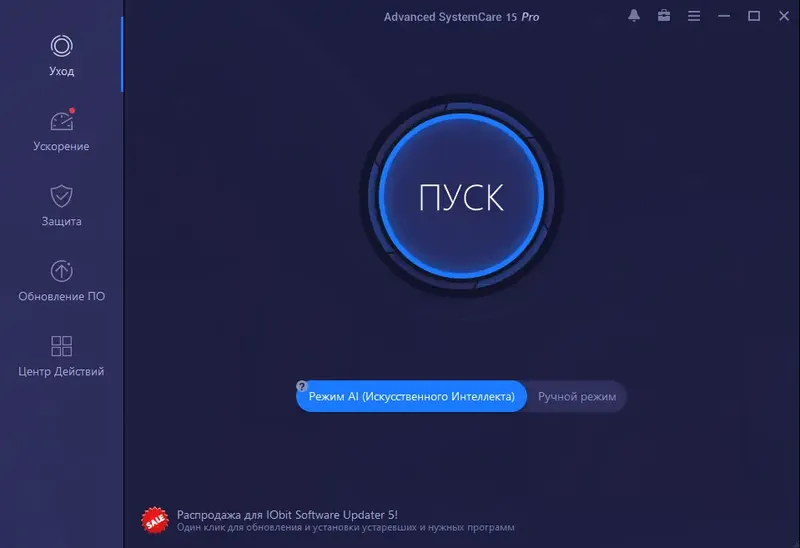
Task: Minimize the Advanced SystemCare window
Action: (723, 16)
